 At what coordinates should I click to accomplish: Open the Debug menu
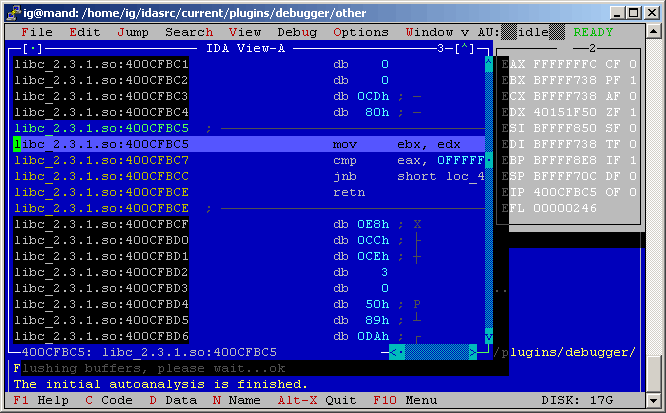297,32
